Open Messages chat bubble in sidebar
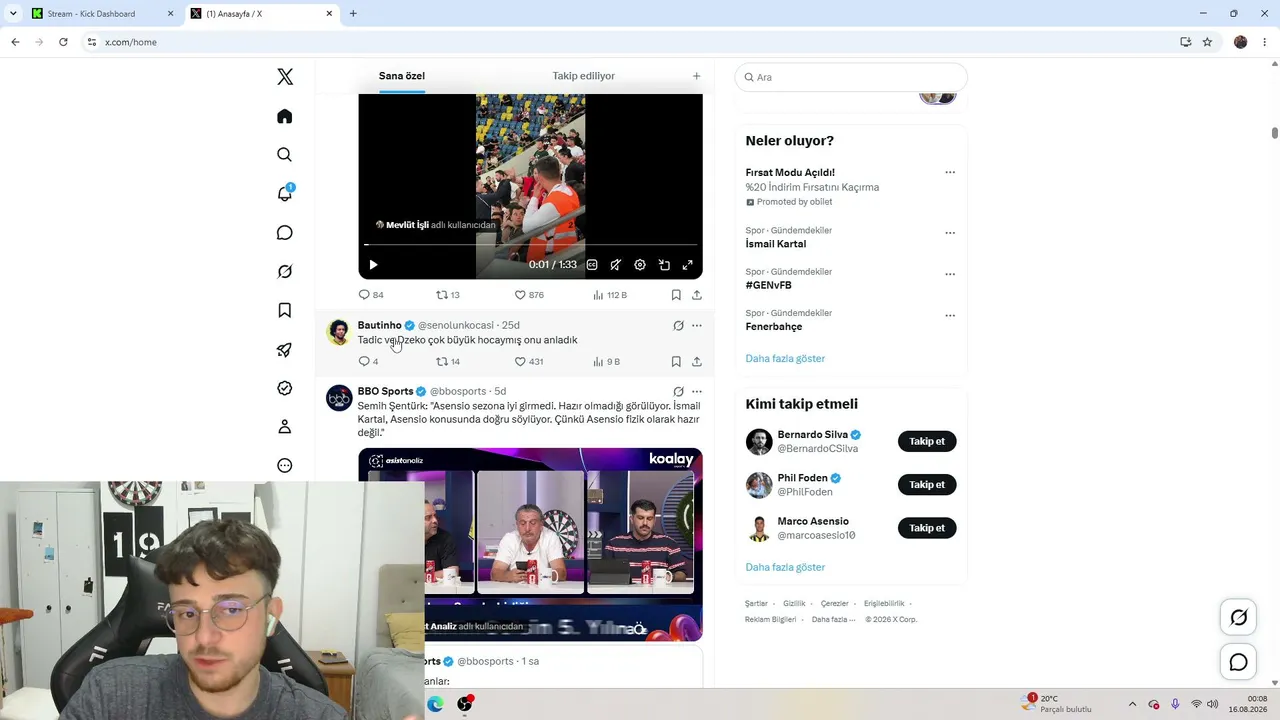 coord(285,233)
